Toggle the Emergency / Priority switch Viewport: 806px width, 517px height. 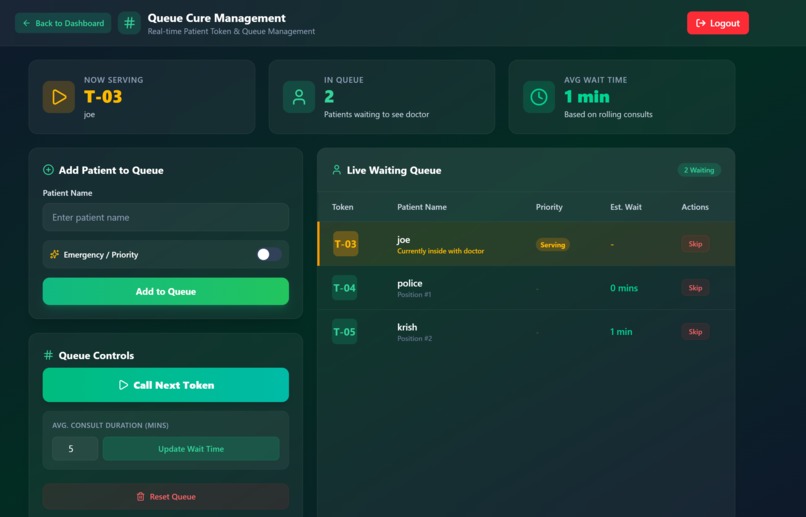pos(269,254)
